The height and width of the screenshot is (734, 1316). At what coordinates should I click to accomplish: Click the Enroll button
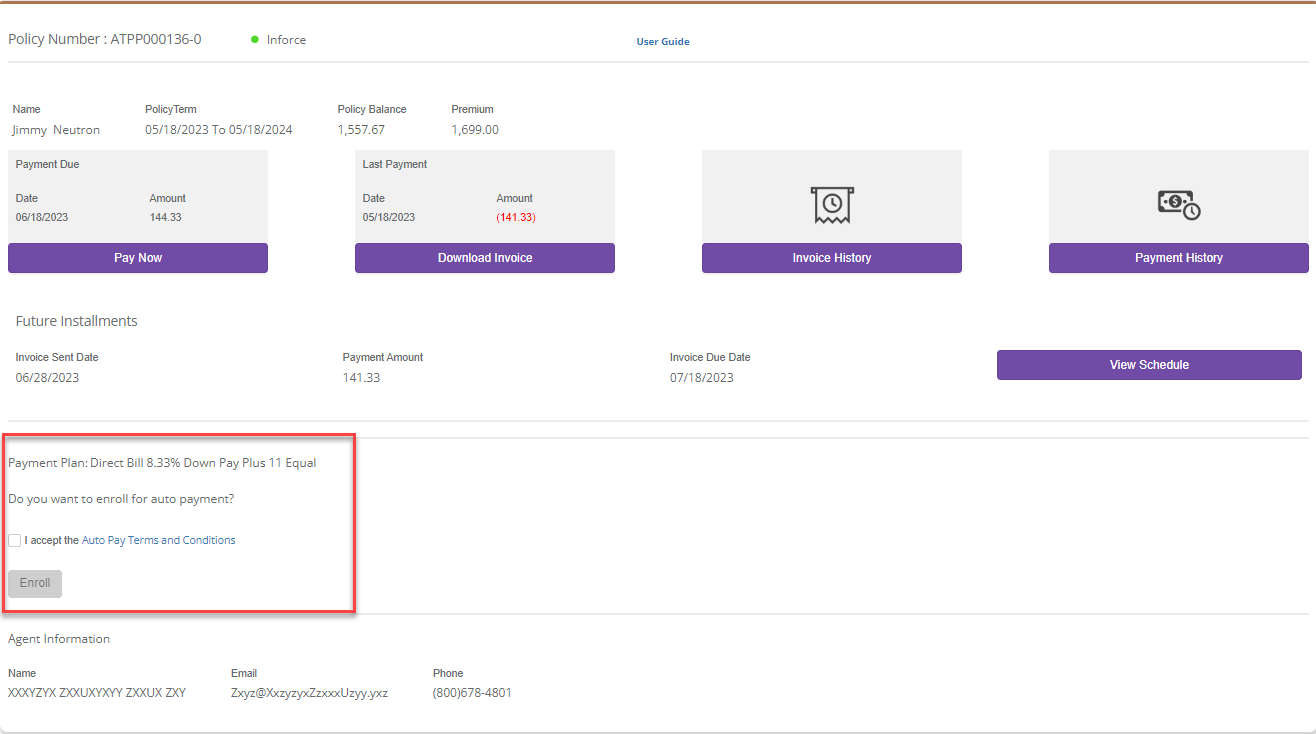[x=35, y=583]
